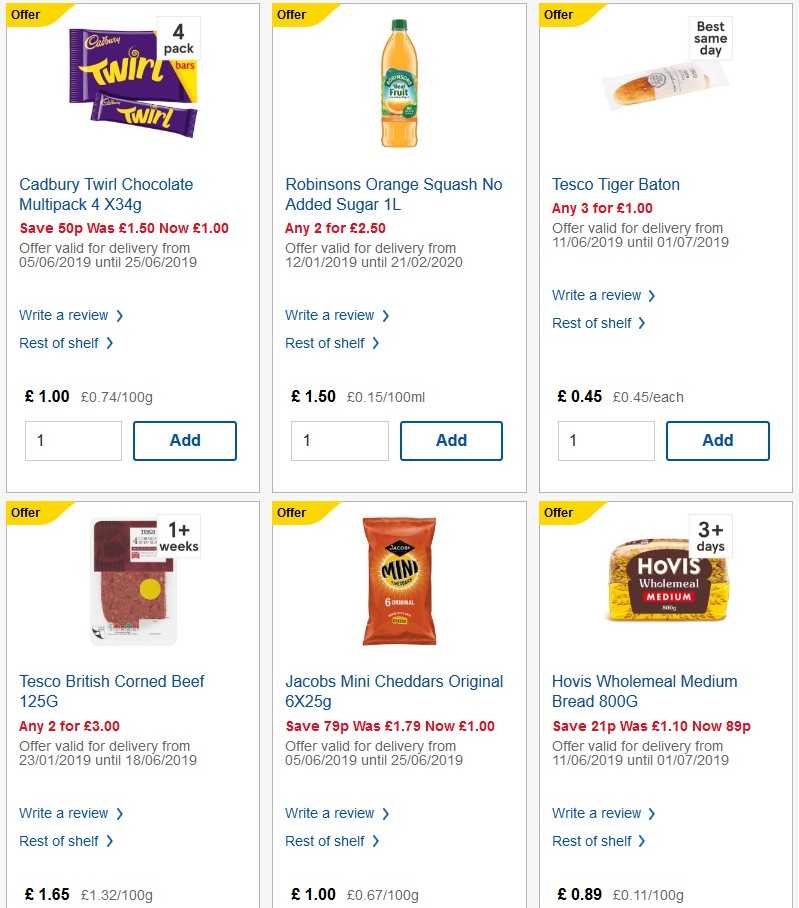
Task: Add Tesco Tiger Baton to basket
Action: (x=717, y=440)
